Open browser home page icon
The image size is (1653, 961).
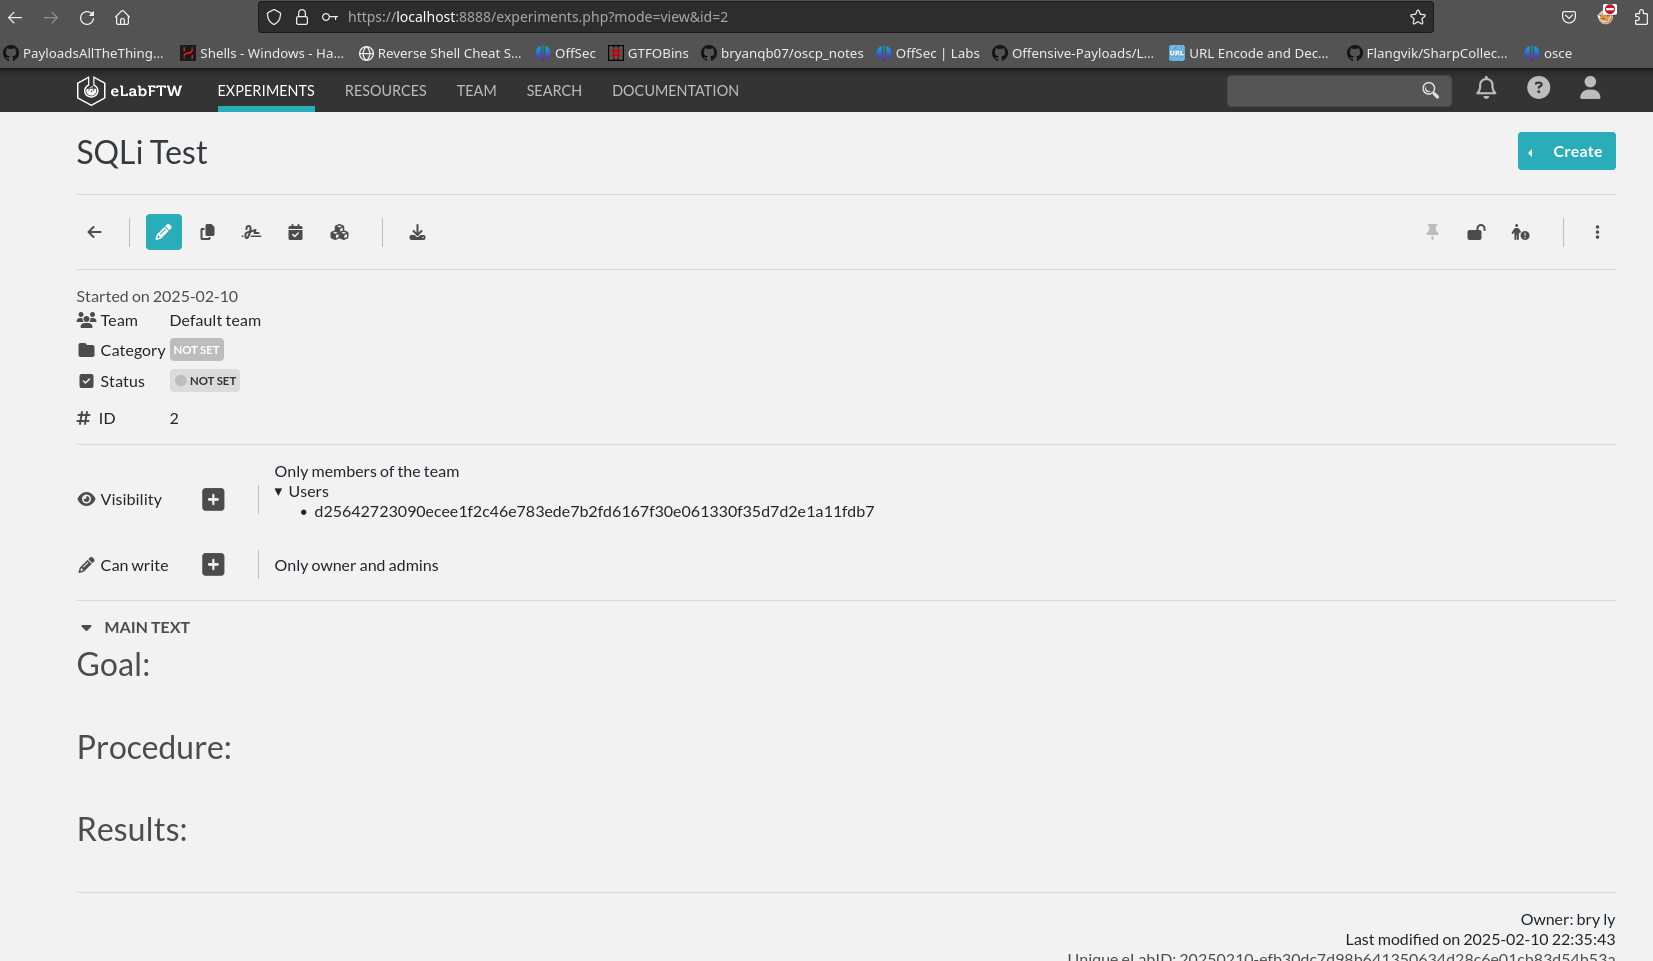coord(122,17)
